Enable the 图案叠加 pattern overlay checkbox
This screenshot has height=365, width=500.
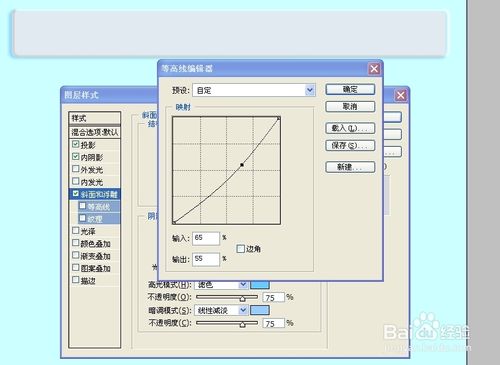[x=76, y=268]
